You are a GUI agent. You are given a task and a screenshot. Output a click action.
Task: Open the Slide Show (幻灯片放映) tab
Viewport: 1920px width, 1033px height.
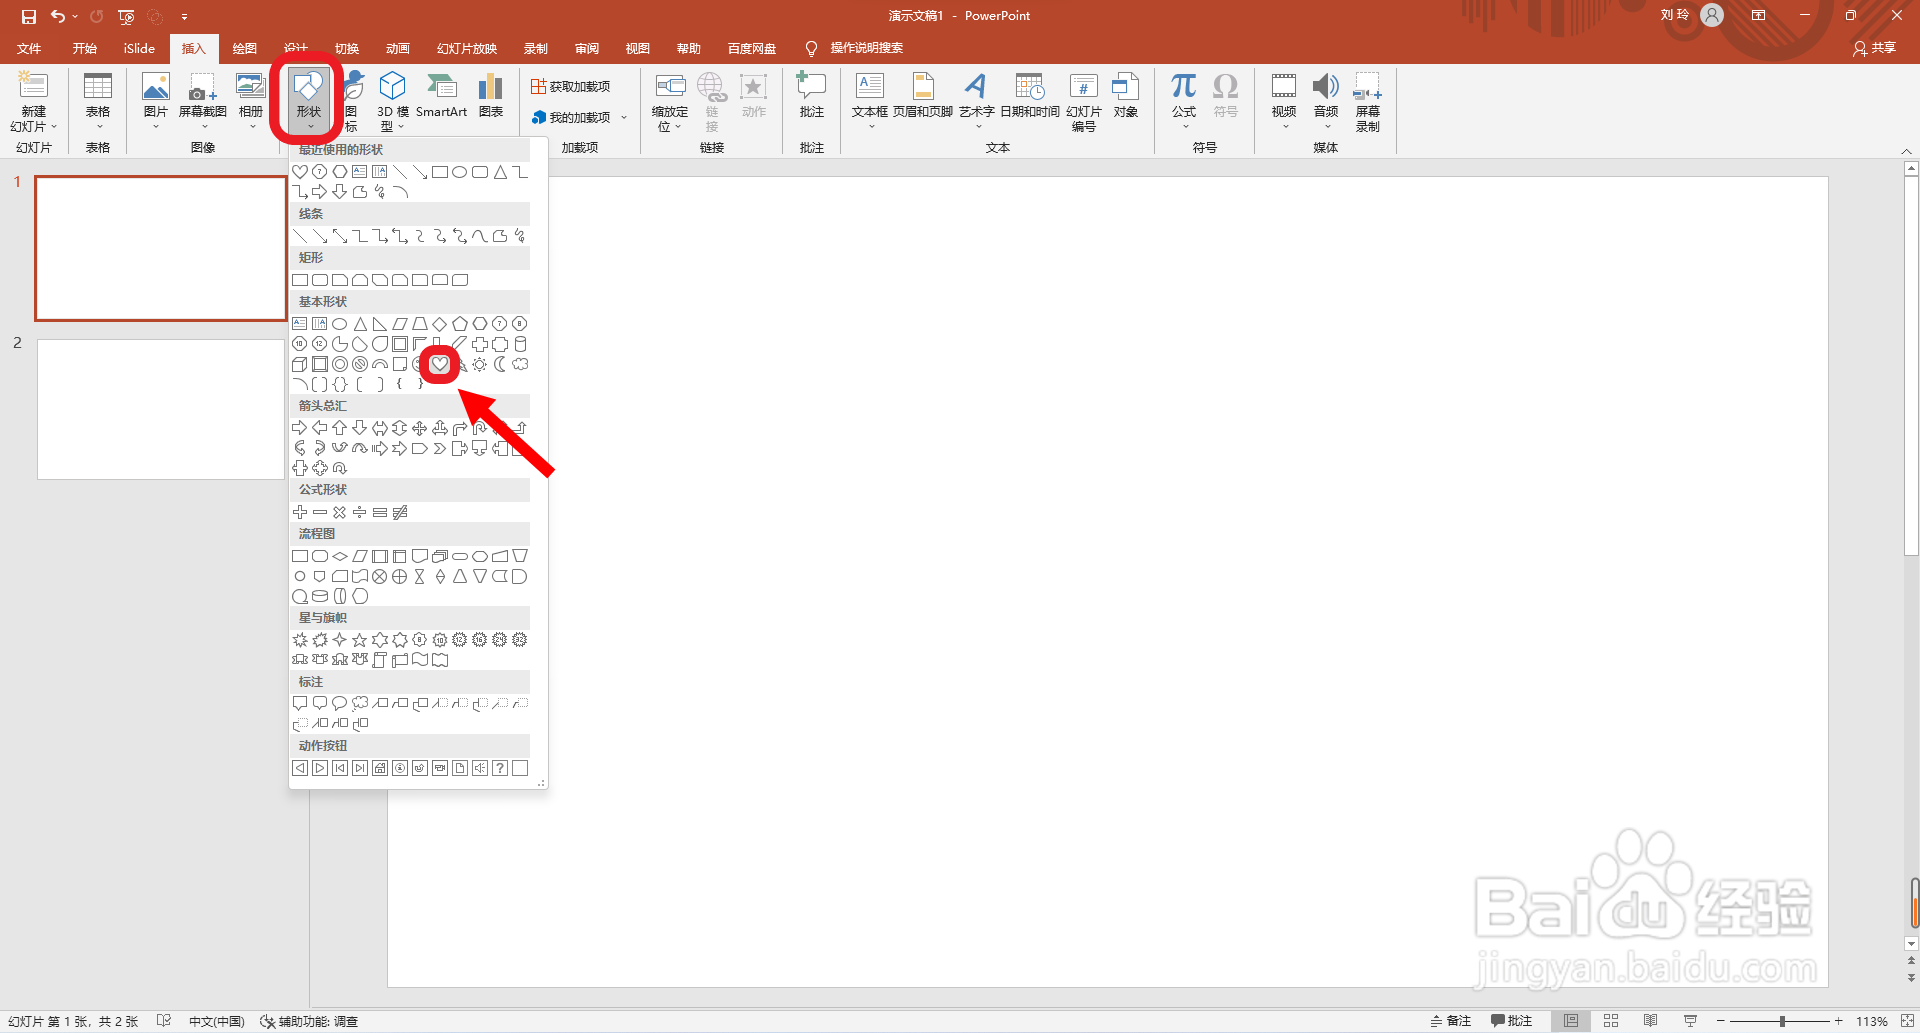pos(467,48)
